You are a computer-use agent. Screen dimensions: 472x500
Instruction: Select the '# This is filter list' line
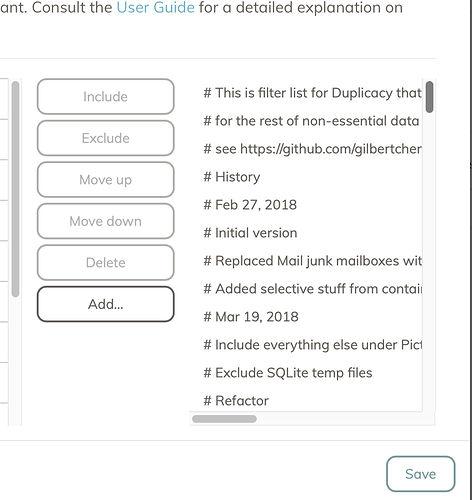click(x=313, y=93)
